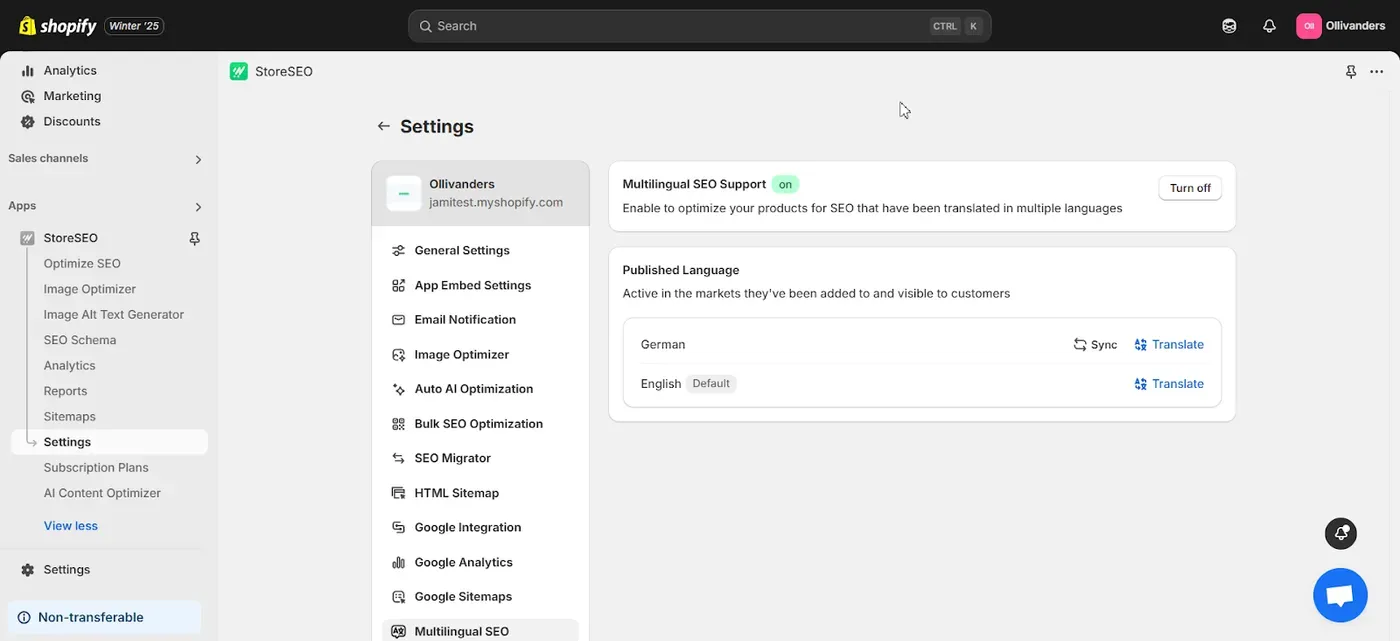Image resolution: width=1400 pixels, height=641 pixels.
Task: Click the Analytics bar chart icon
Action: (x=28, y=71)
